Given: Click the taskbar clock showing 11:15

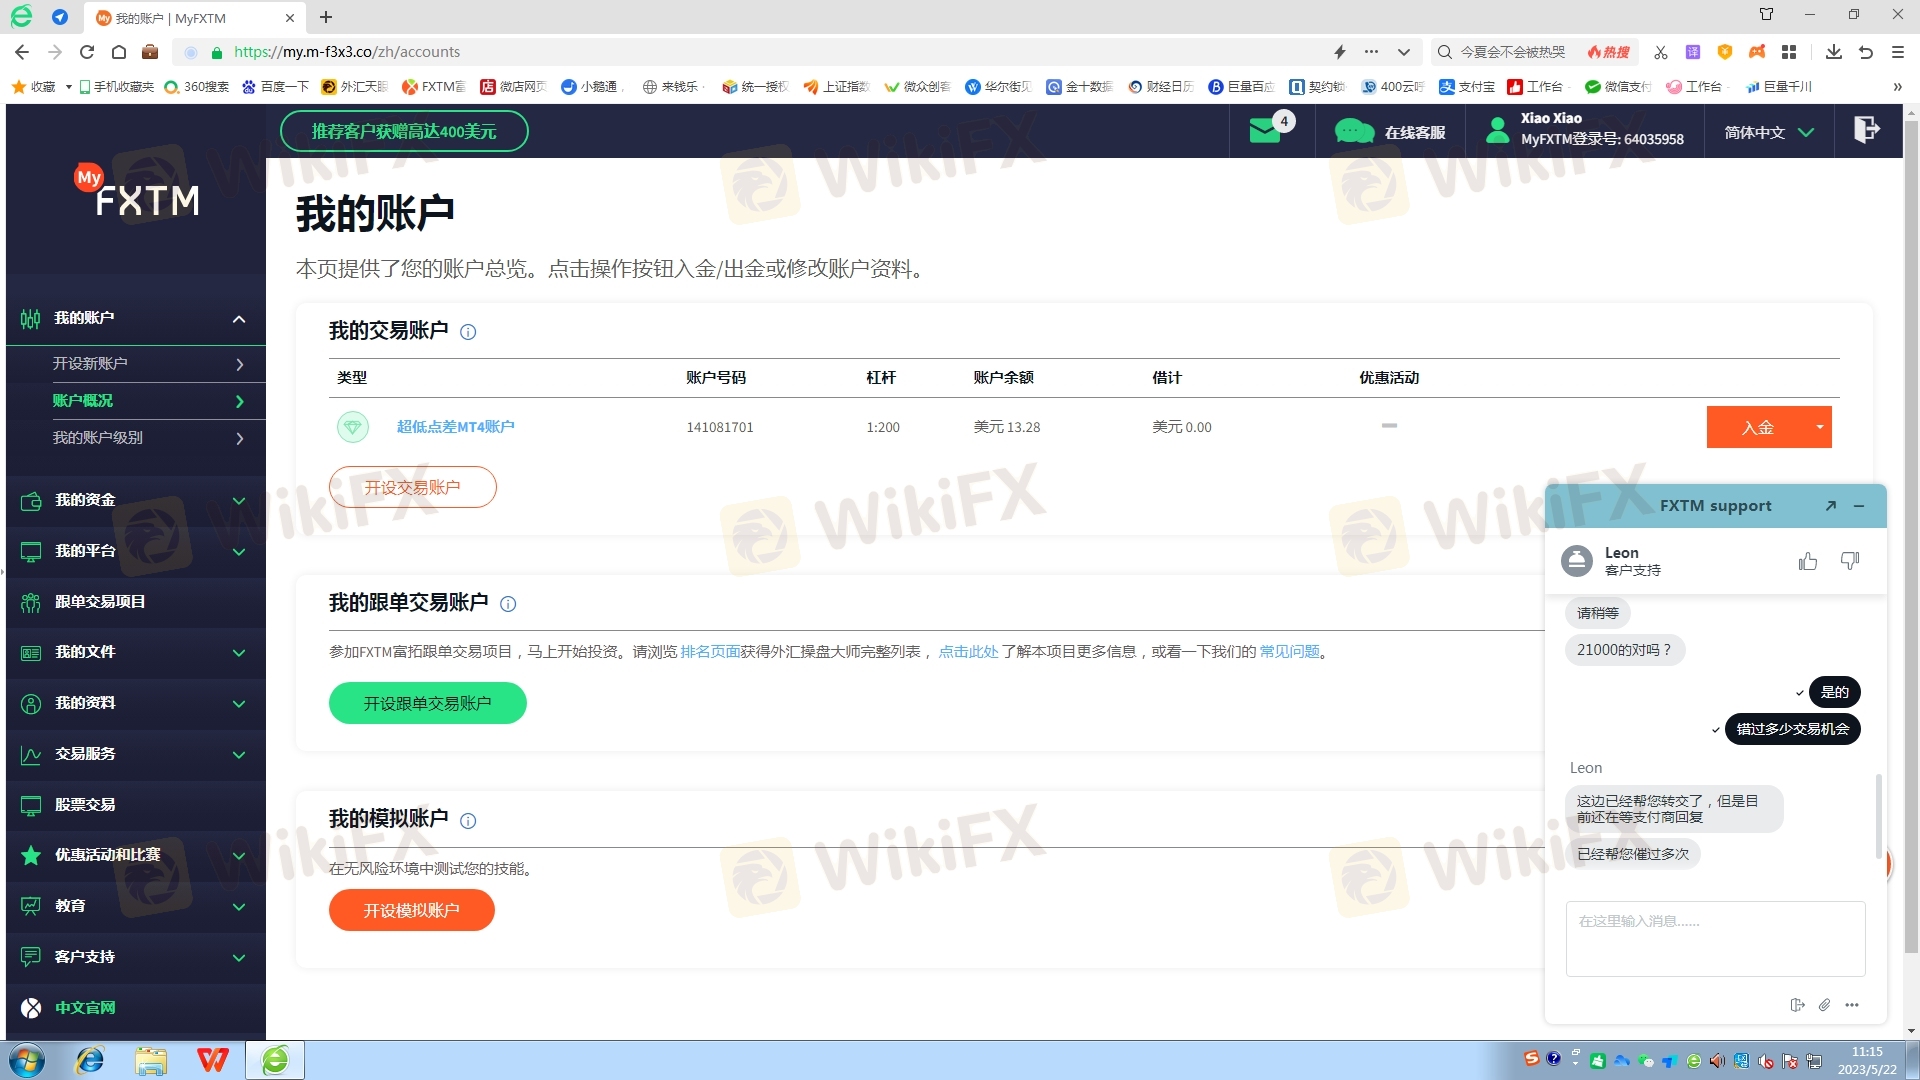Looking at the screenshot, I should [1866, 1060].
